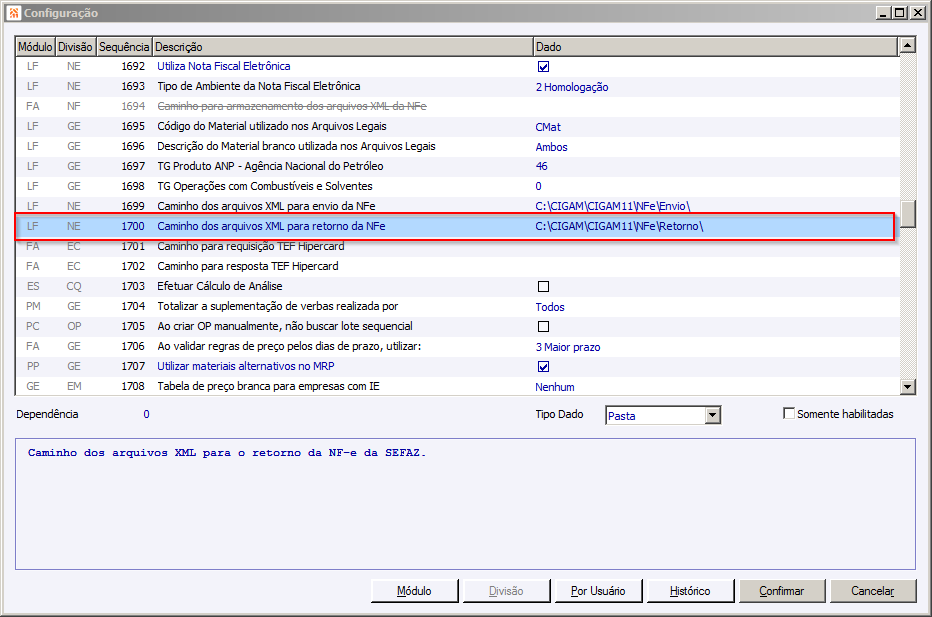Image resolution: width=932 pixels, height=617 pixels.
Task: Click the Cancelar button
Action: pos(873,591)
